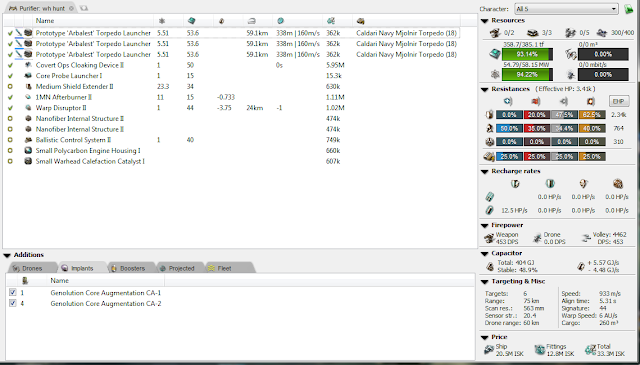640x365 pixels.
Task: Uncheck Genolution Core Augmentation CA-1 implant
Action: tap(13, 292)
